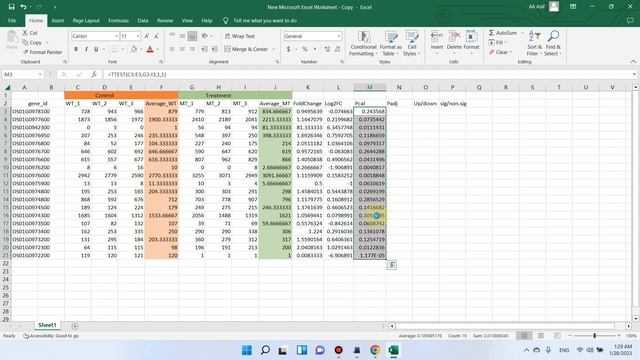The width and height of the screenshot is (640, 360).
Task: Cut the selection with the Cut scissors icon
Action: [x=30, y=33]
